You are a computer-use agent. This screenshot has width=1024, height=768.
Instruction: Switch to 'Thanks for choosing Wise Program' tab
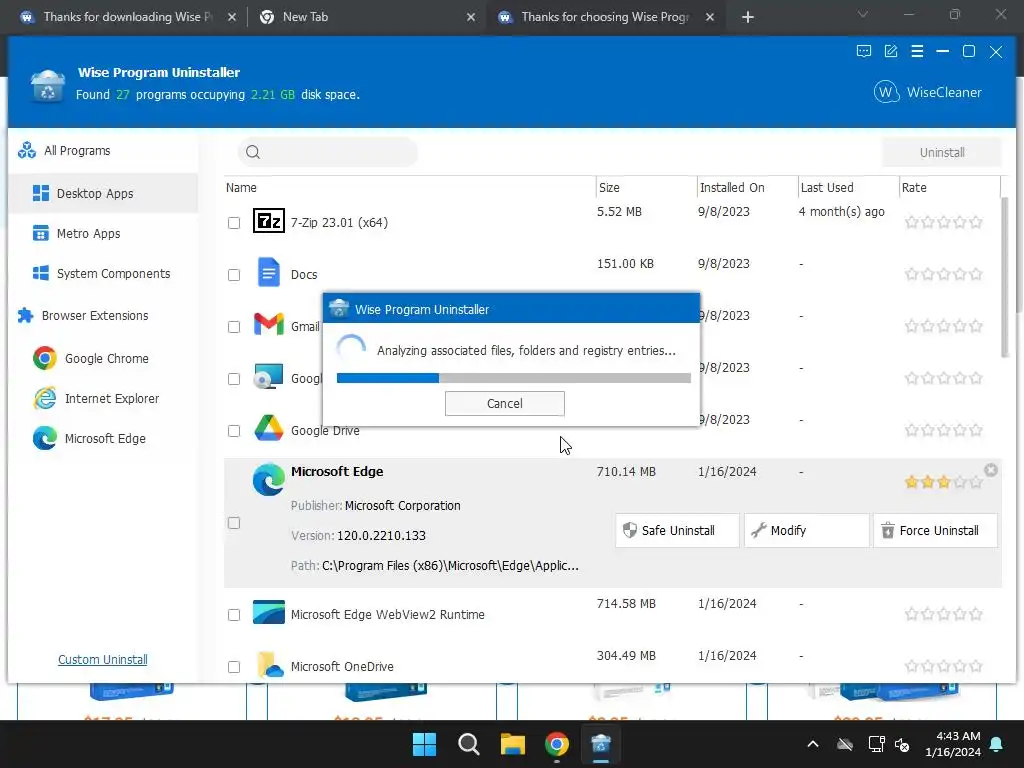[x=605, y=17]
